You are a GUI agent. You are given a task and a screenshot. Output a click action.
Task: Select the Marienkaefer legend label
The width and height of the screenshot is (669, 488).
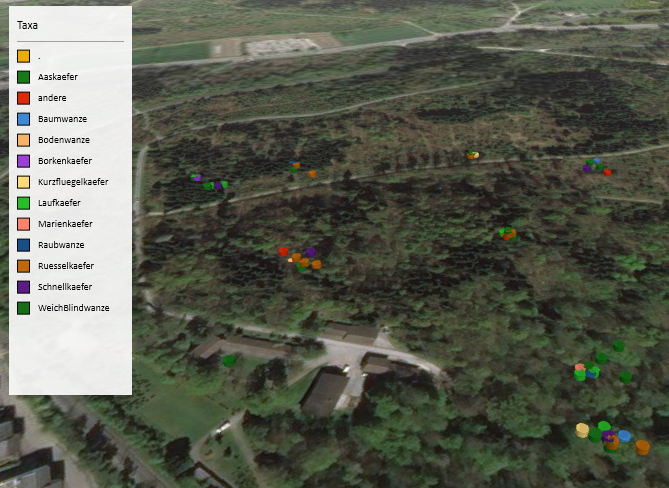pos(65,224)
